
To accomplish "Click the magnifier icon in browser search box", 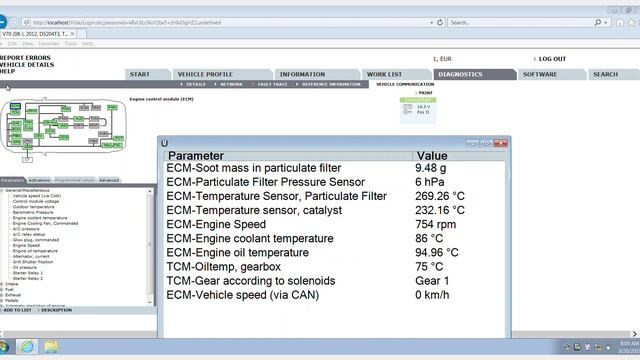I will [x=598, y=22].
